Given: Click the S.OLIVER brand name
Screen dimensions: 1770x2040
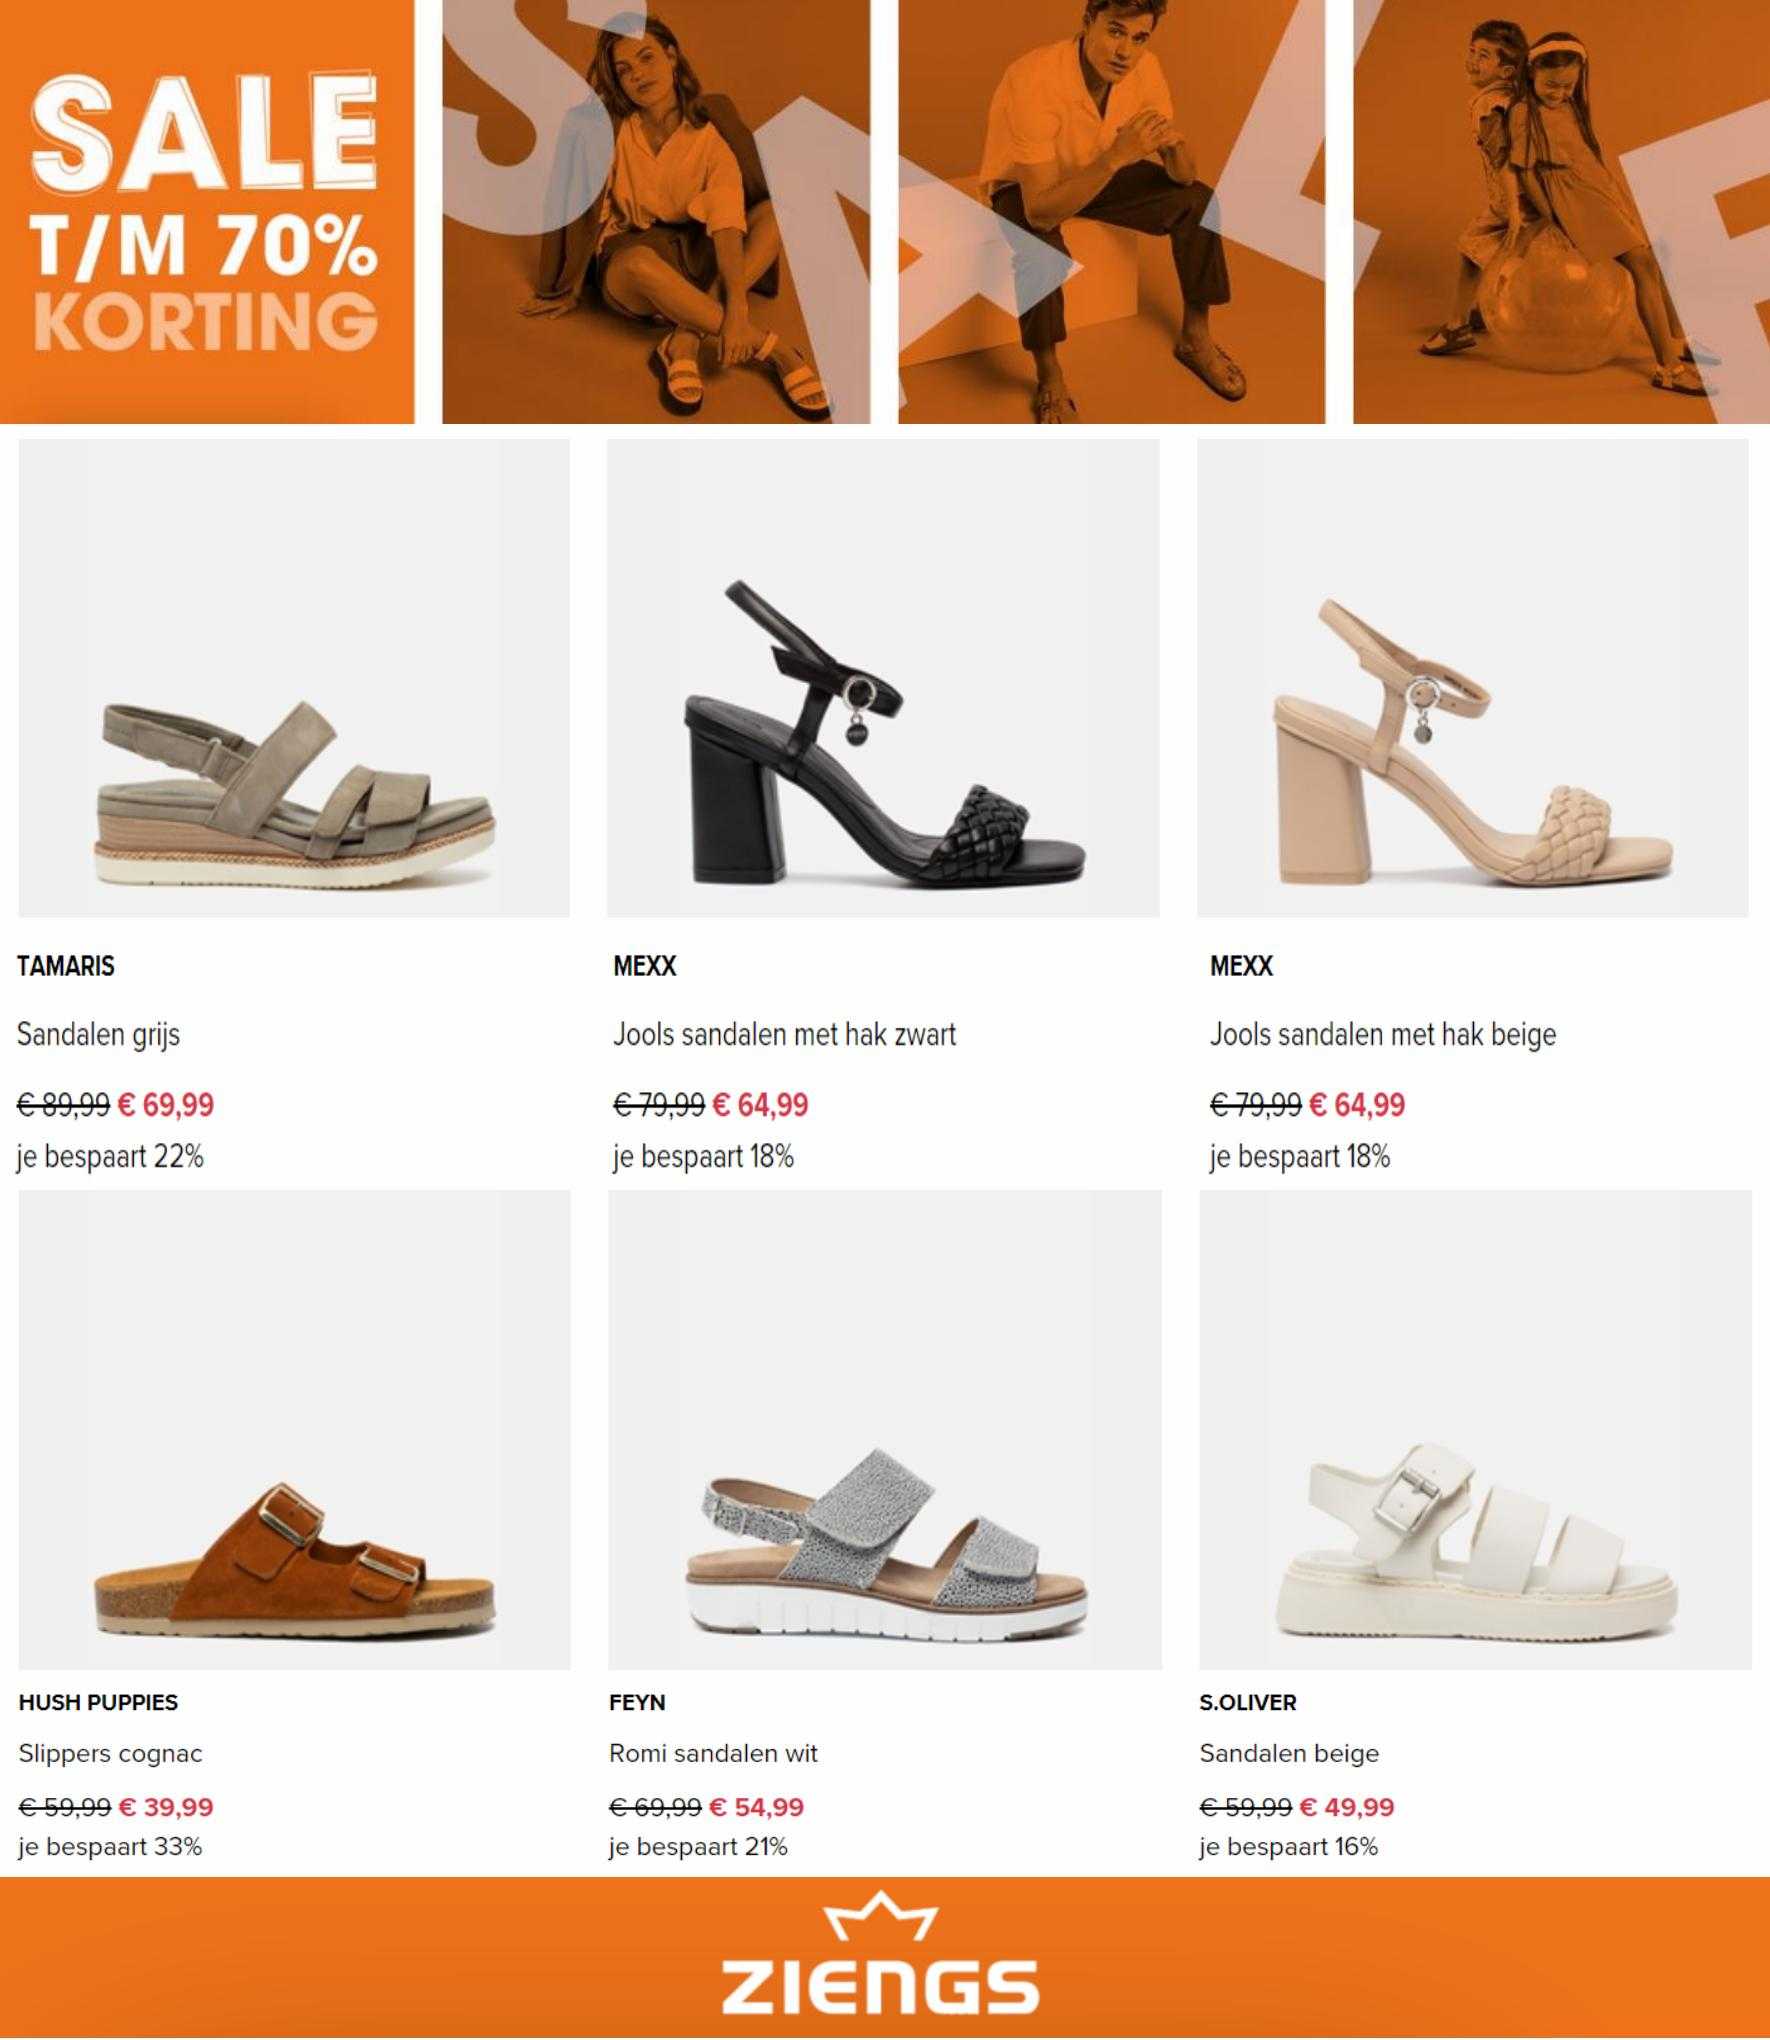Looking at the screenshot, I should 1248,1703.
